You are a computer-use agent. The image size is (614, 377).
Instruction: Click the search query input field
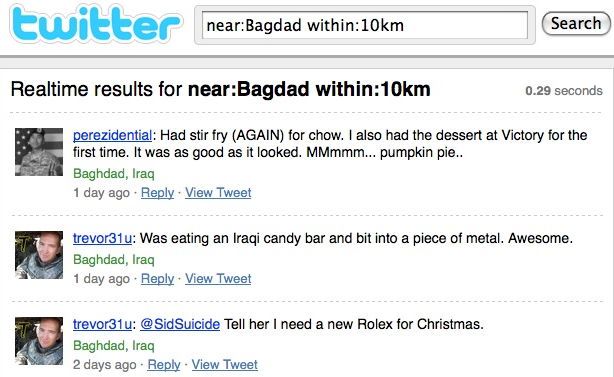(x=365, y=25)
